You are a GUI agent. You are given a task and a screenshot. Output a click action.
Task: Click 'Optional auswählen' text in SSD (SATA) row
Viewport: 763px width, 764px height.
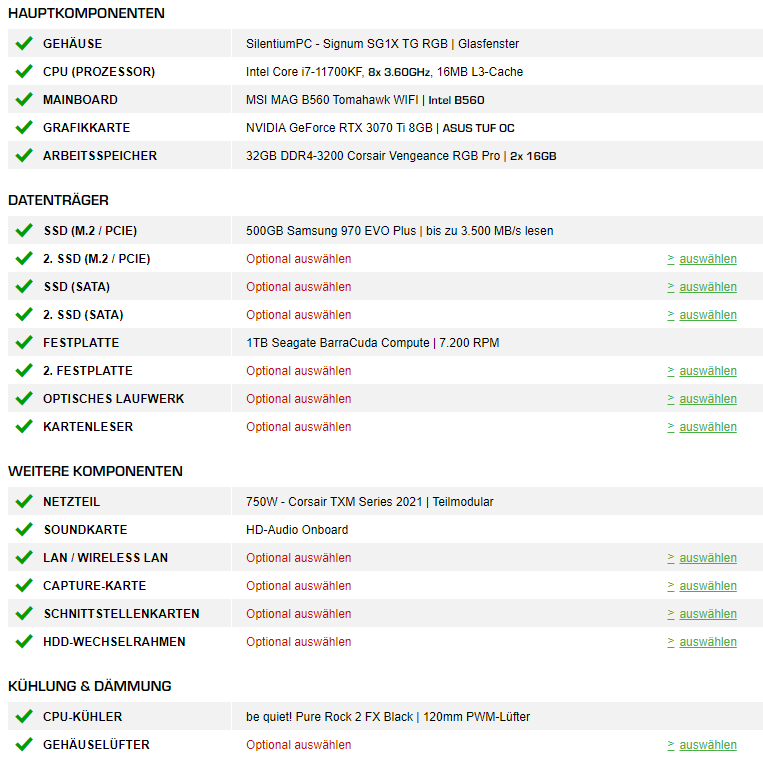(x=299, y=286)
